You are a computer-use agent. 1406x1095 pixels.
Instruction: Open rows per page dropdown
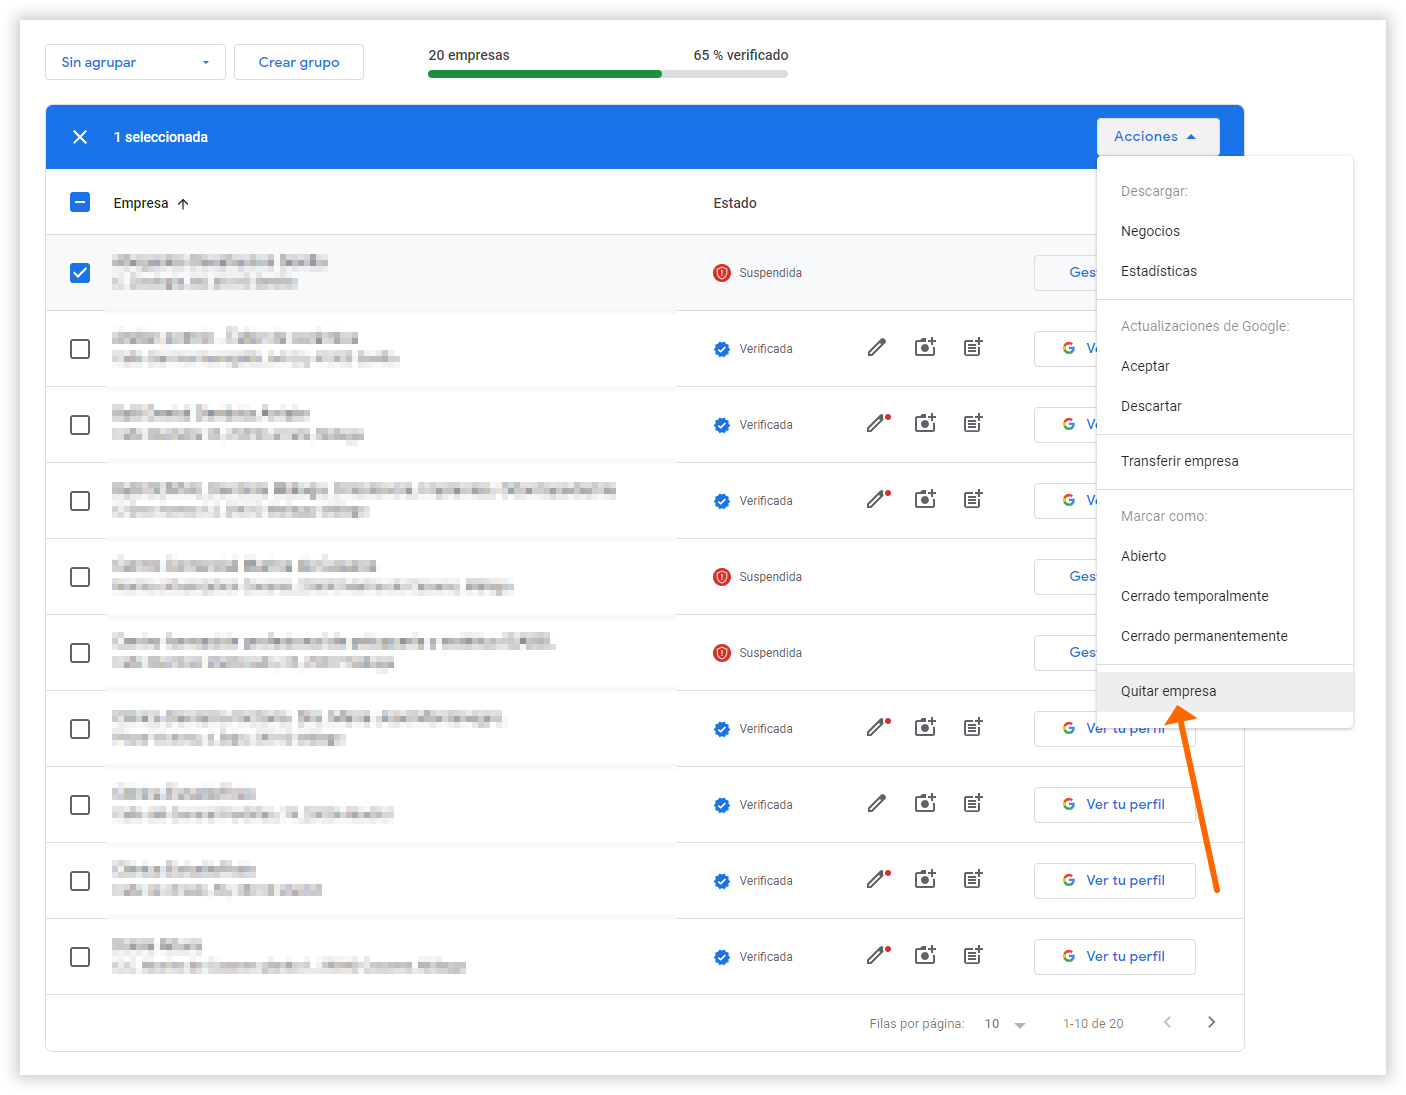click(1005, 1024)
